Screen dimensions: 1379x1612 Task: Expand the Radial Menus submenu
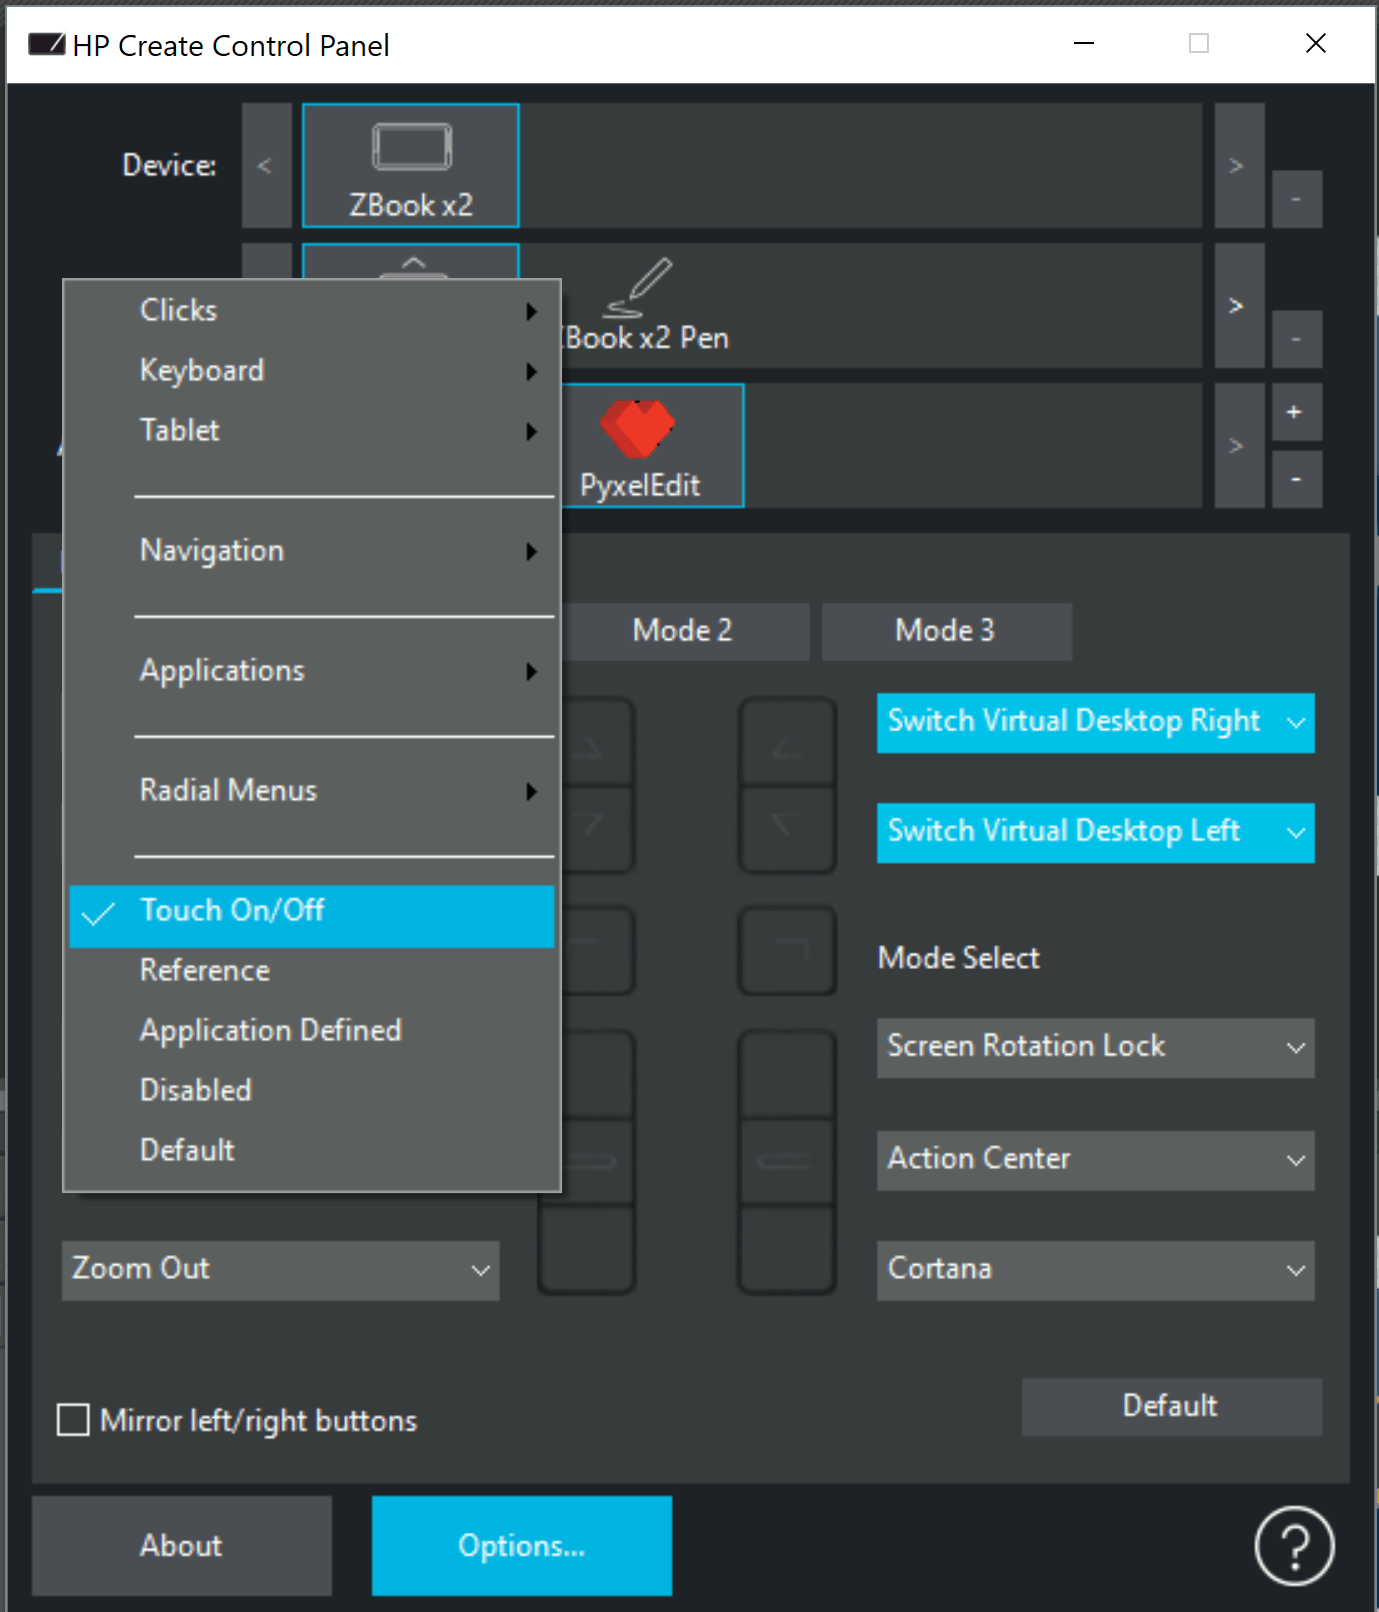tap(312, 791)
